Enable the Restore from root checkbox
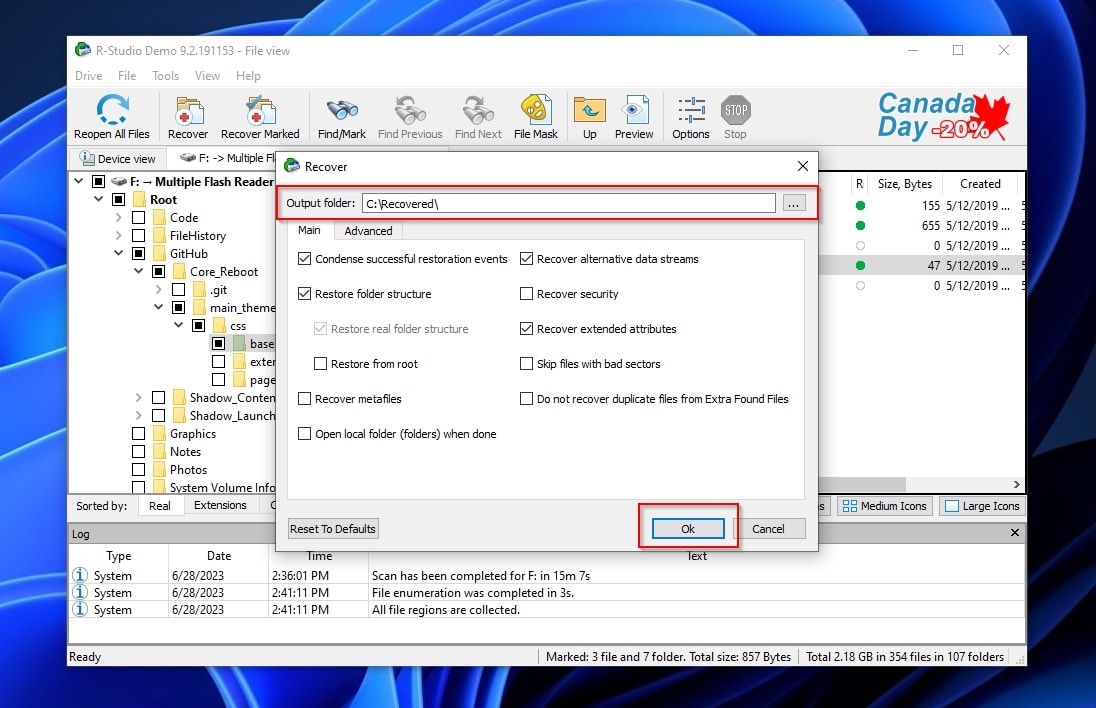The height and width of the screenshot is (708, 1096). 322,364
